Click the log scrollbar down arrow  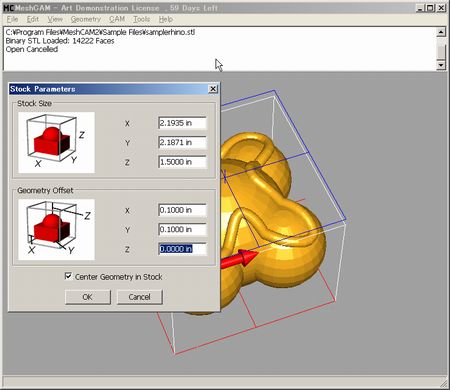441,65
